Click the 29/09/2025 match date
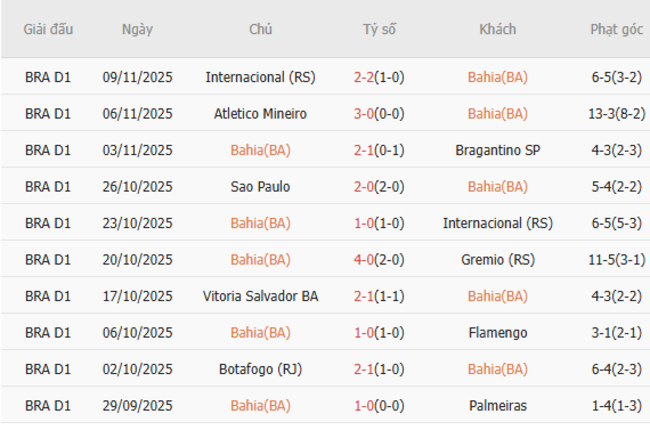Viewport: 650px width, 430px height. pyautogui.click(x=137, y=406)
